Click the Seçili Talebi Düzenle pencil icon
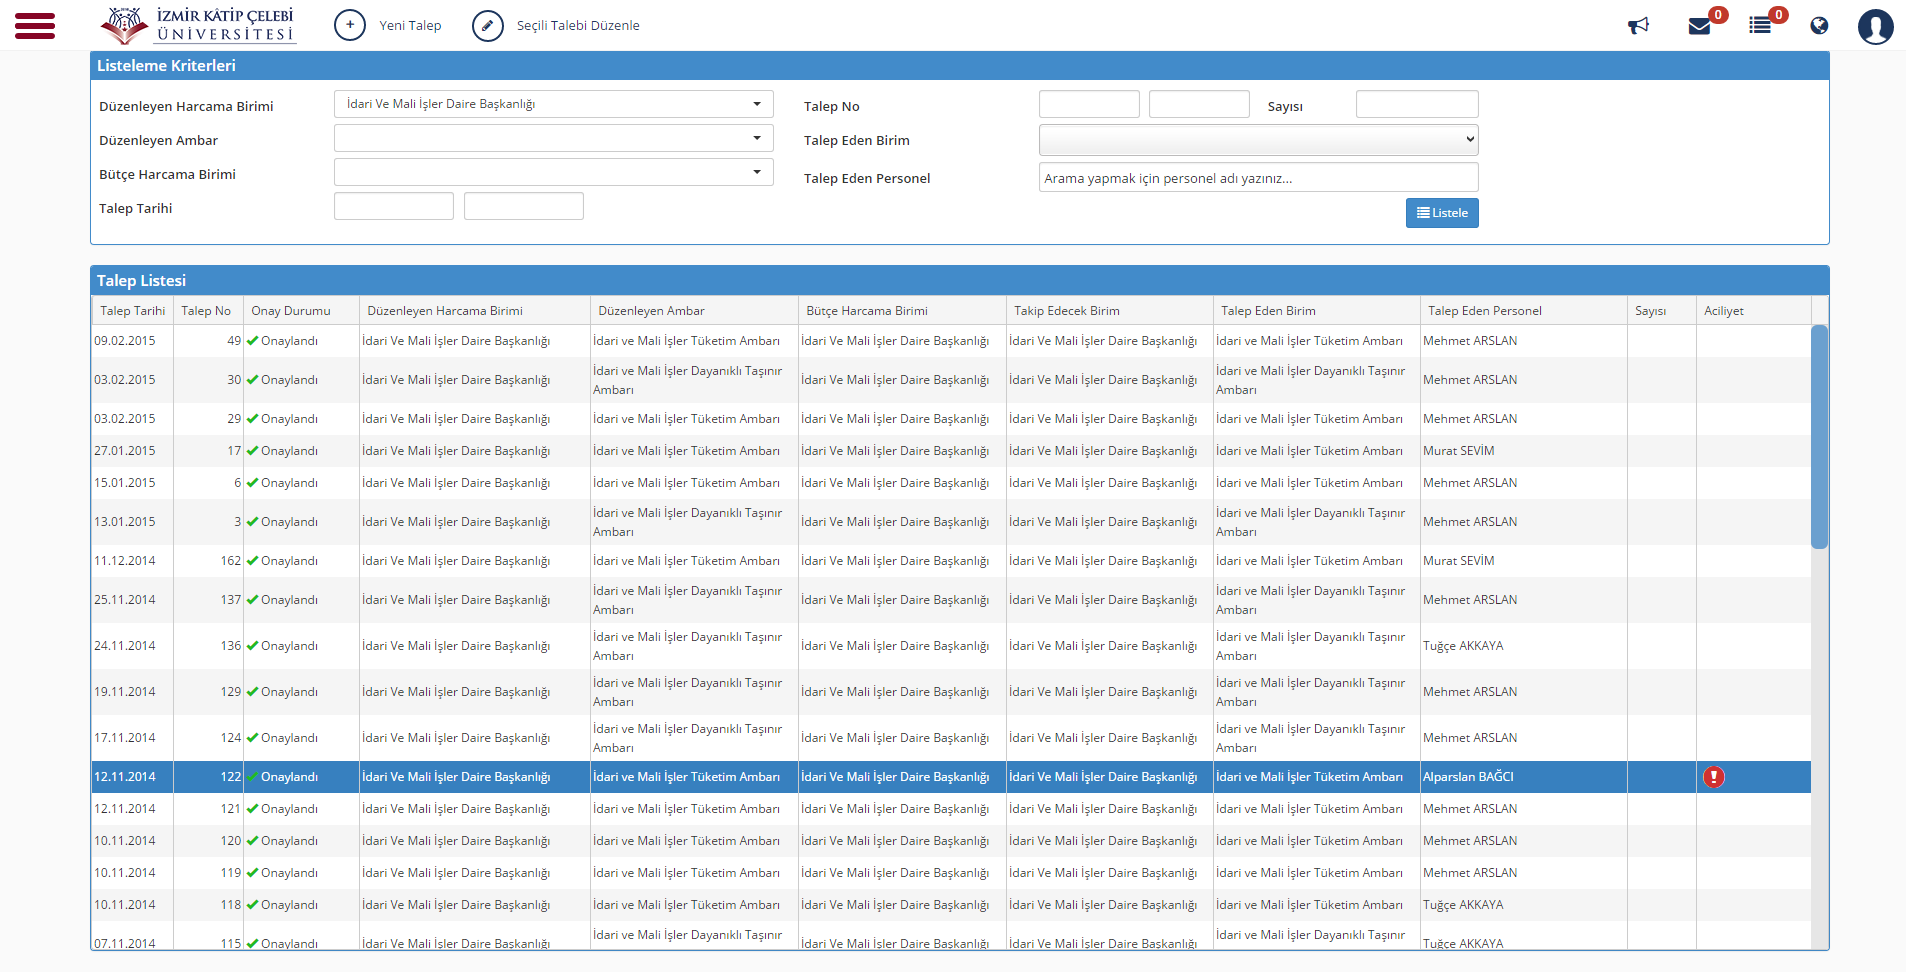Image resolution: width=1906 pixels, height=972 pixels. 488,25
